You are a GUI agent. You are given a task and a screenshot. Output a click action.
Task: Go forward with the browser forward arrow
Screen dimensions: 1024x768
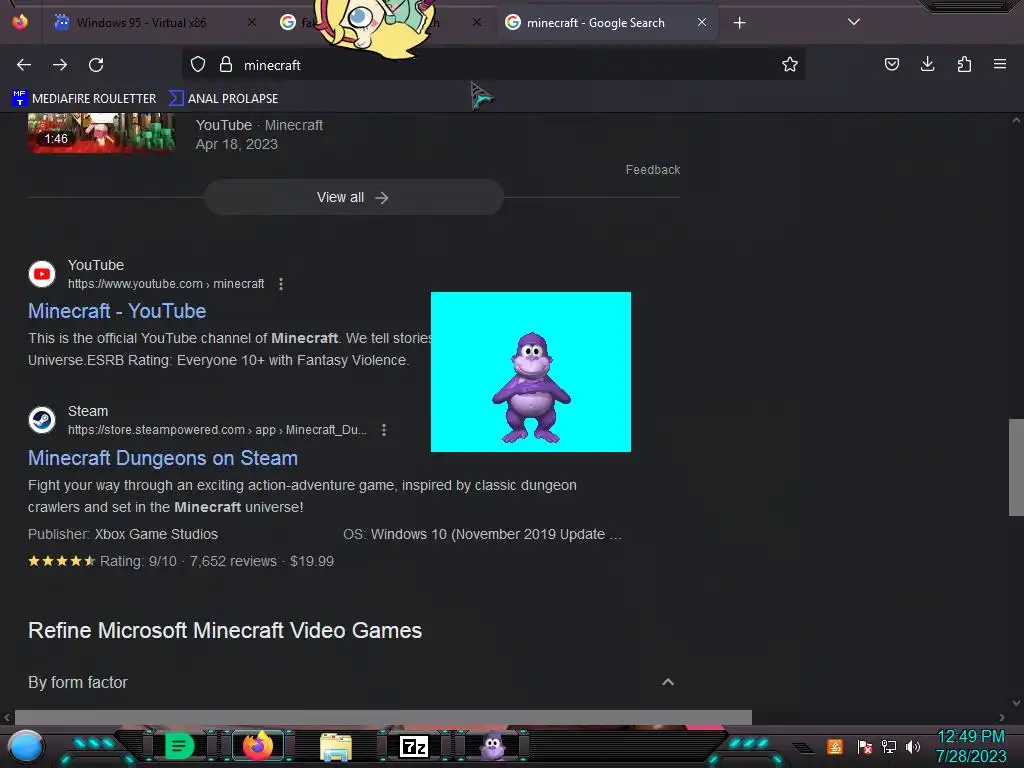coord(60,65)
